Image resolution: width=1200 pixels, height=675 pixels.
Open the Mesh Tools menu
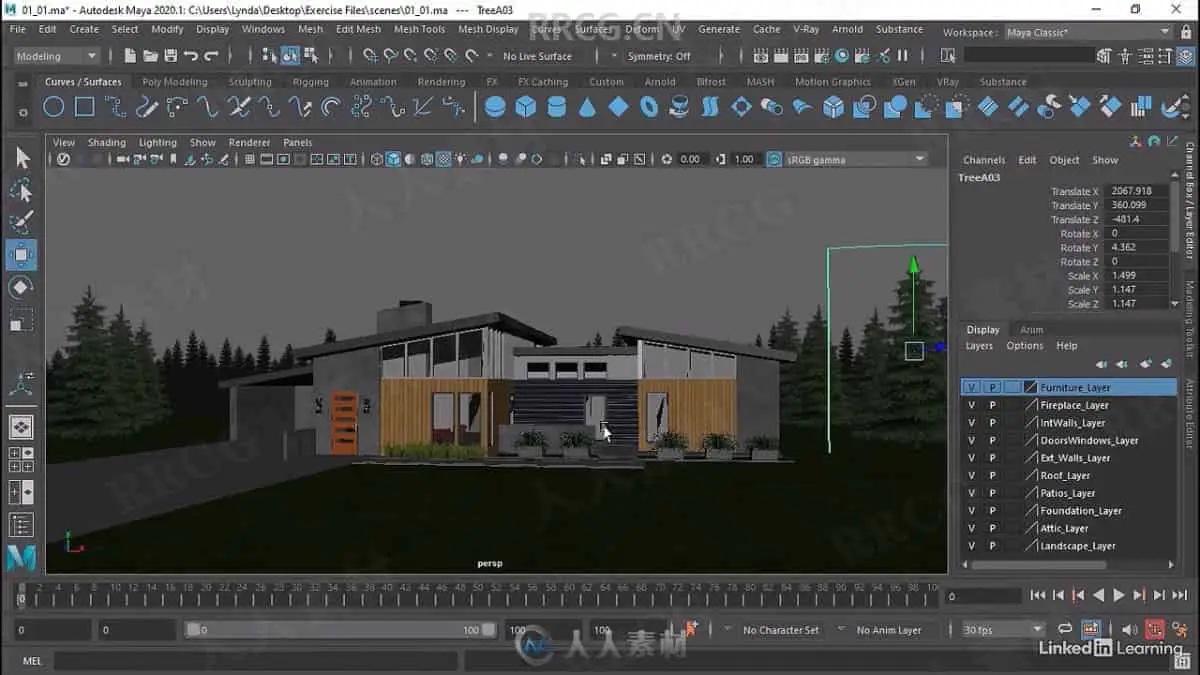[x=419, y=29]
